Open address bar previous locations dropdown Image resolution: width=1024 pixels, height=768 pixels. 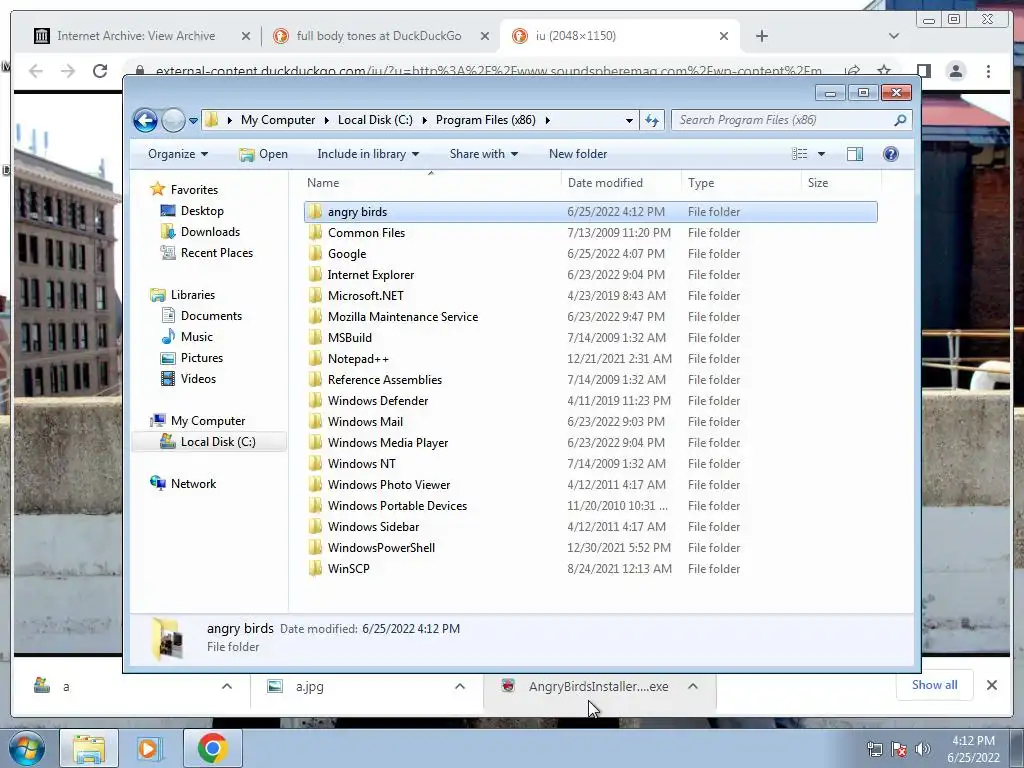pos(629,120)
